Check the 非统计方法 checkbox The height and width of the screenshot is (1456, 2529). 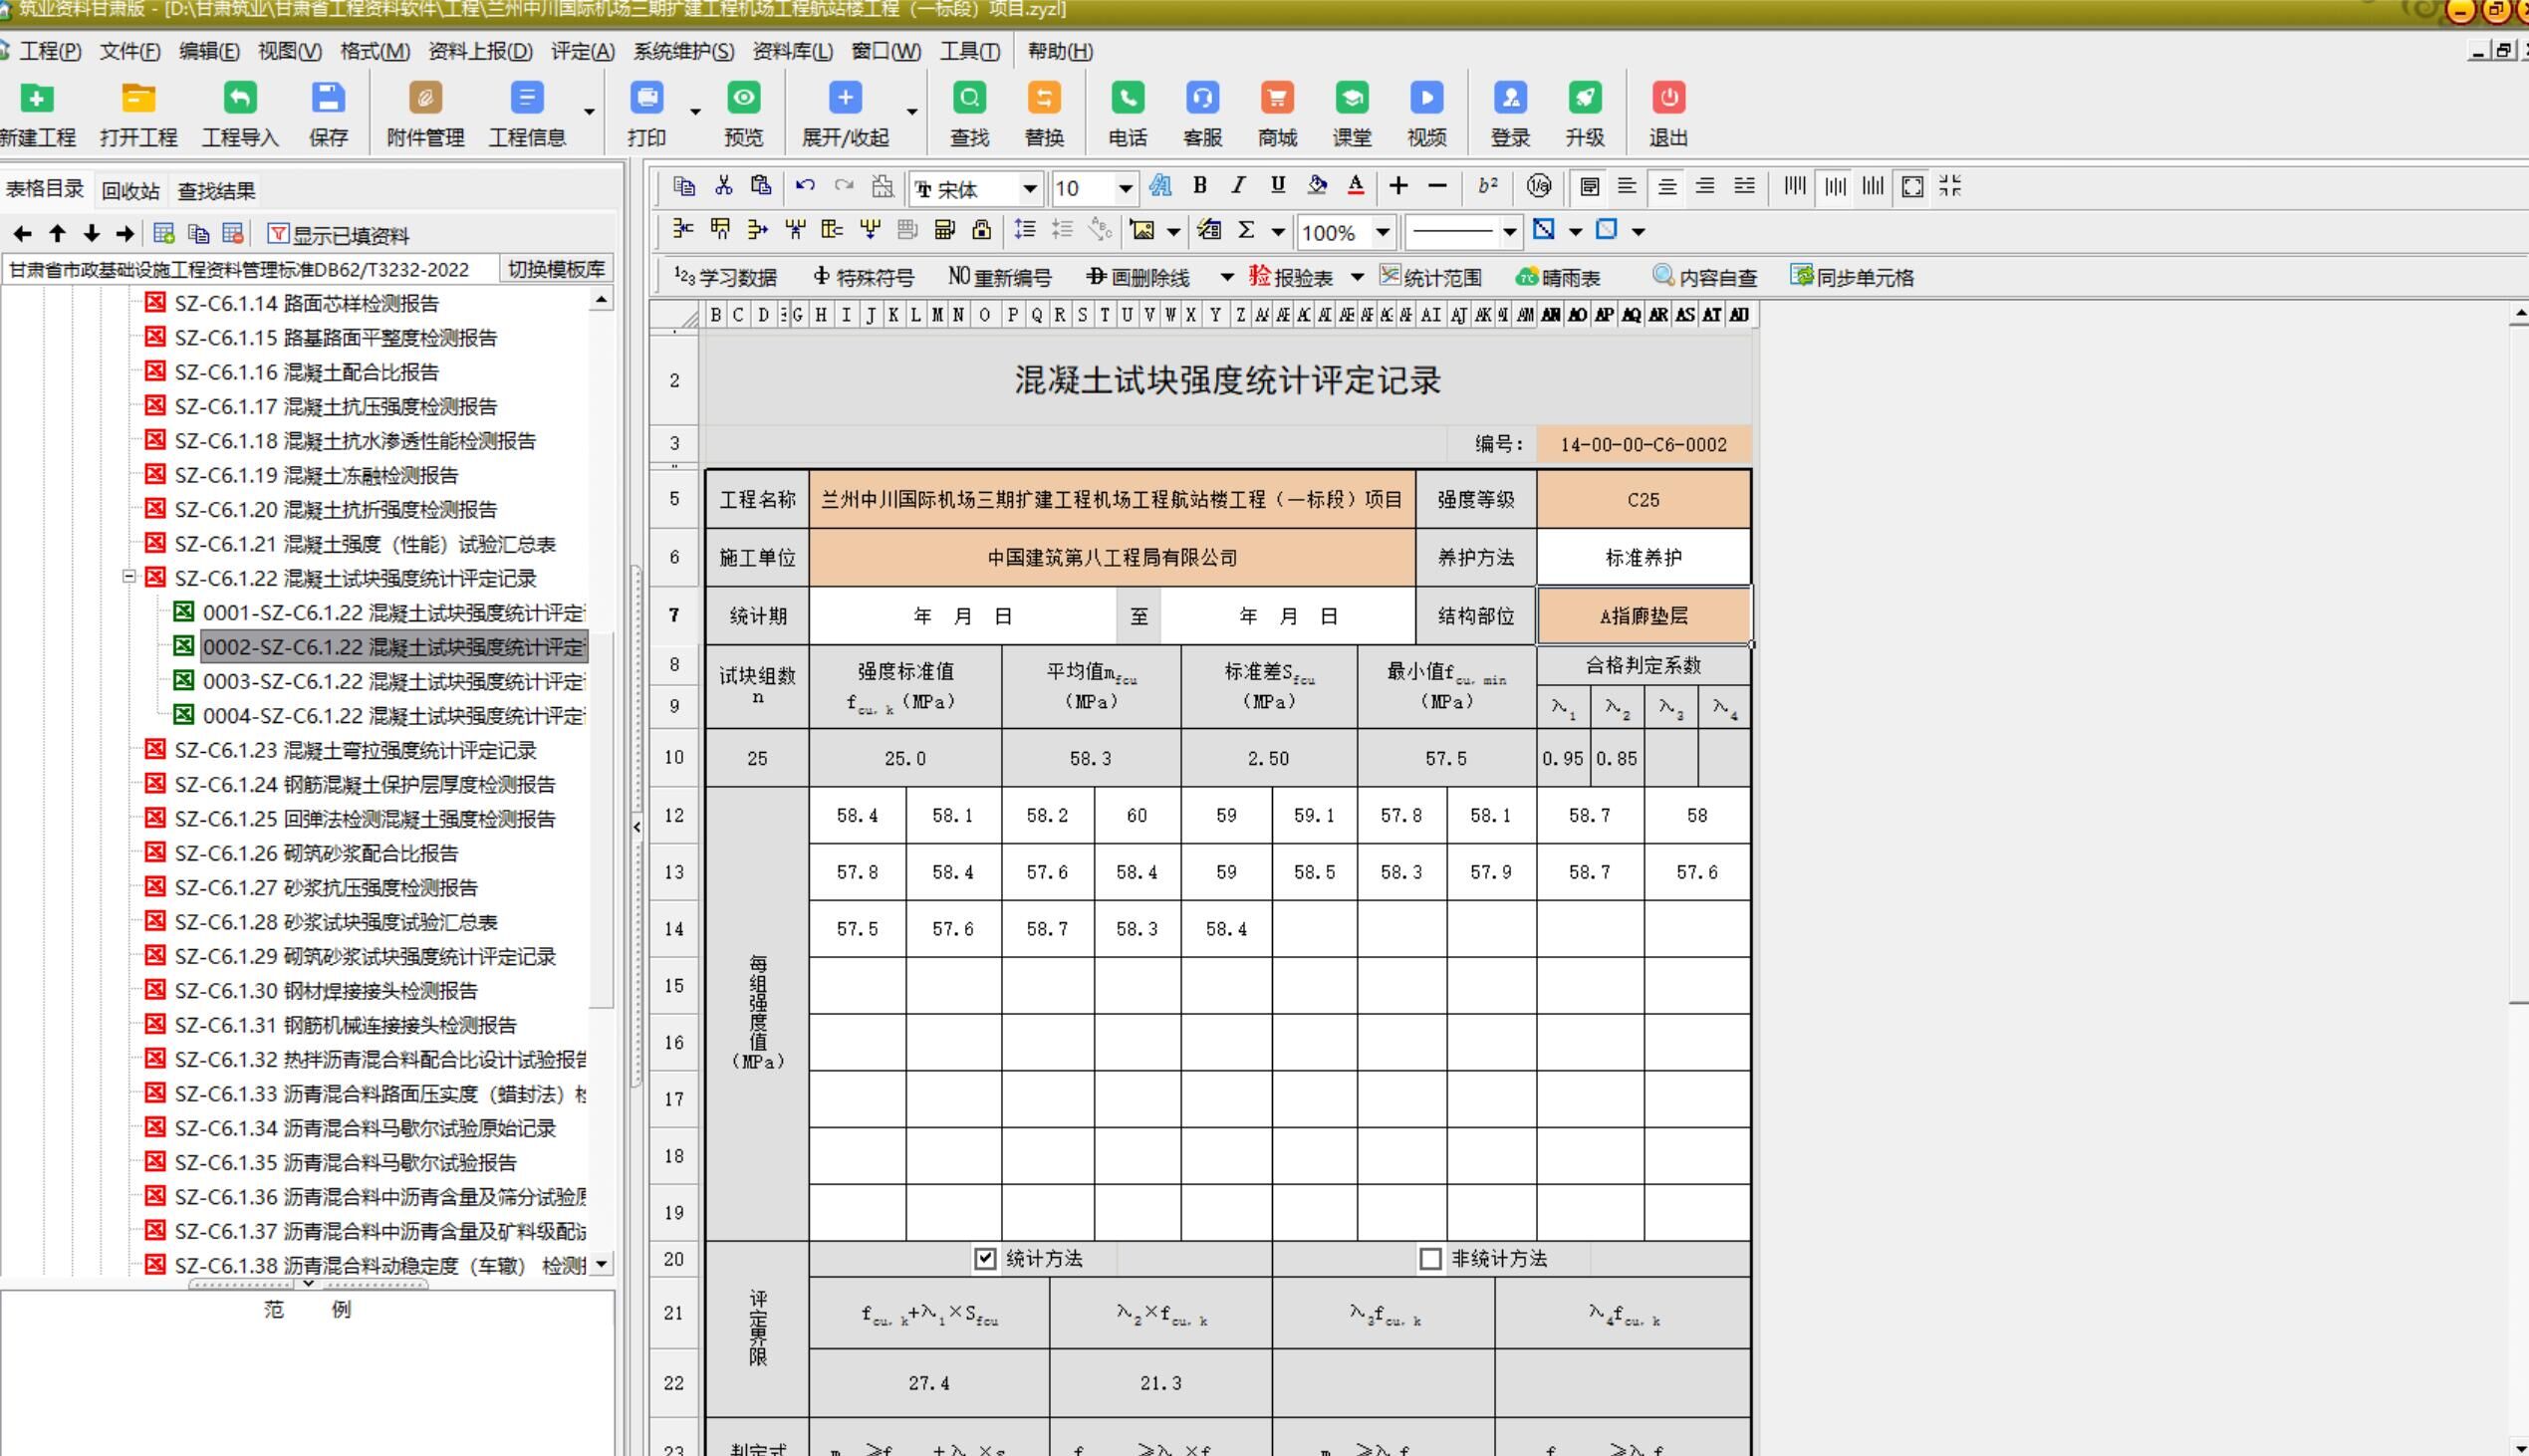point(1431,1259)
